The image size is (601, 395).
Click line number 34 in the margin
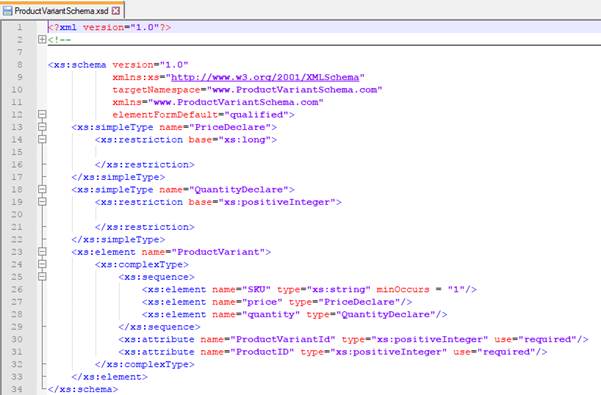point(16,389)
